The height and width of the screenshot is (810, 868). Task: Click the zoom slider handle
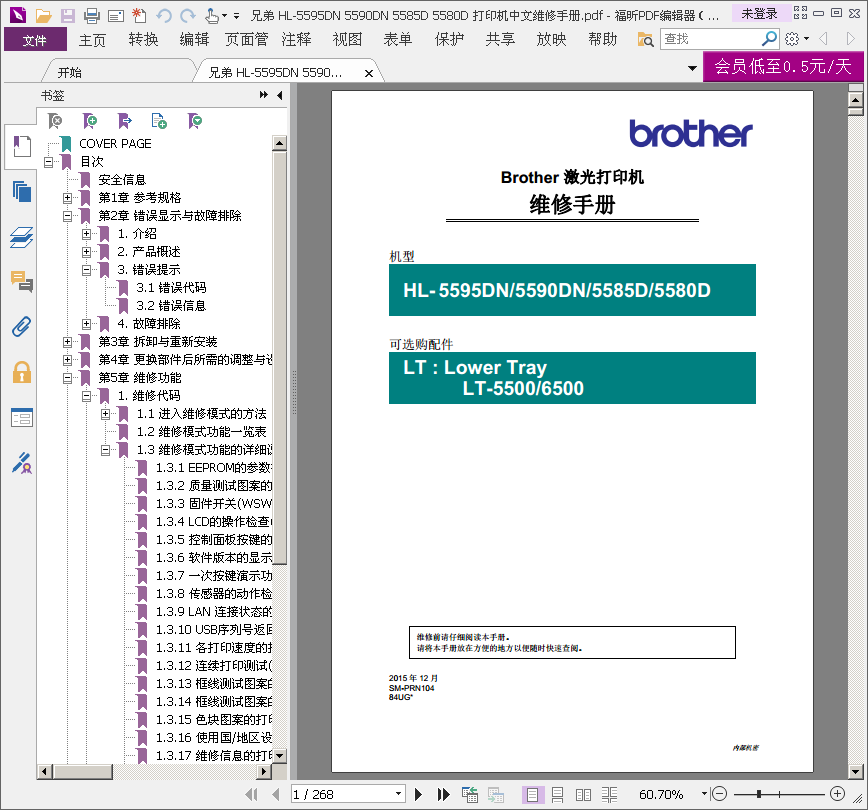coord(759,794)
